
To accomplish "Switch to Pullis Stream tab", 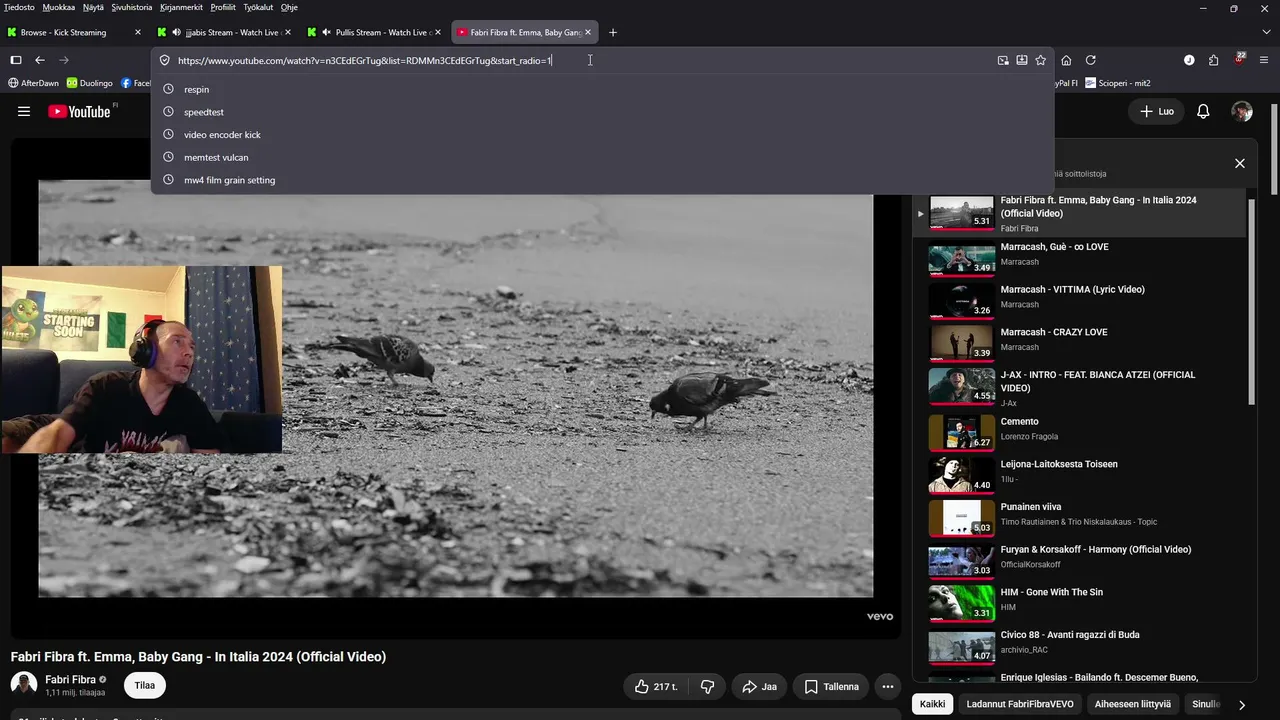I will tap(374, 32).
